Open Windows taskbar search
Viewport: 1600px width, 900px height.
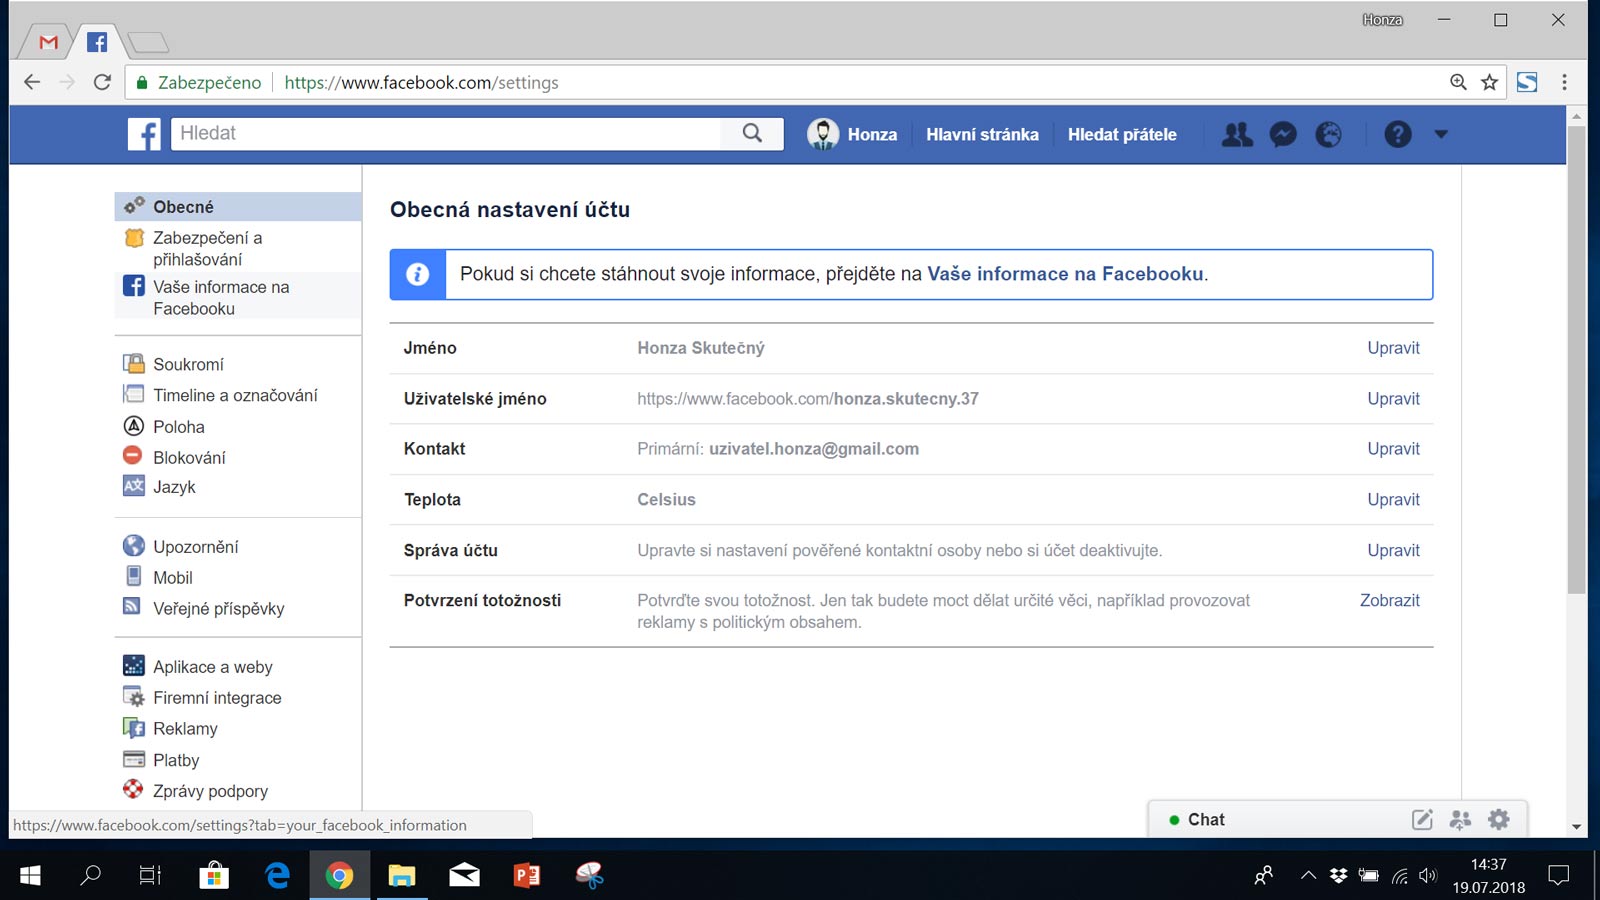[x=90, y=875]
